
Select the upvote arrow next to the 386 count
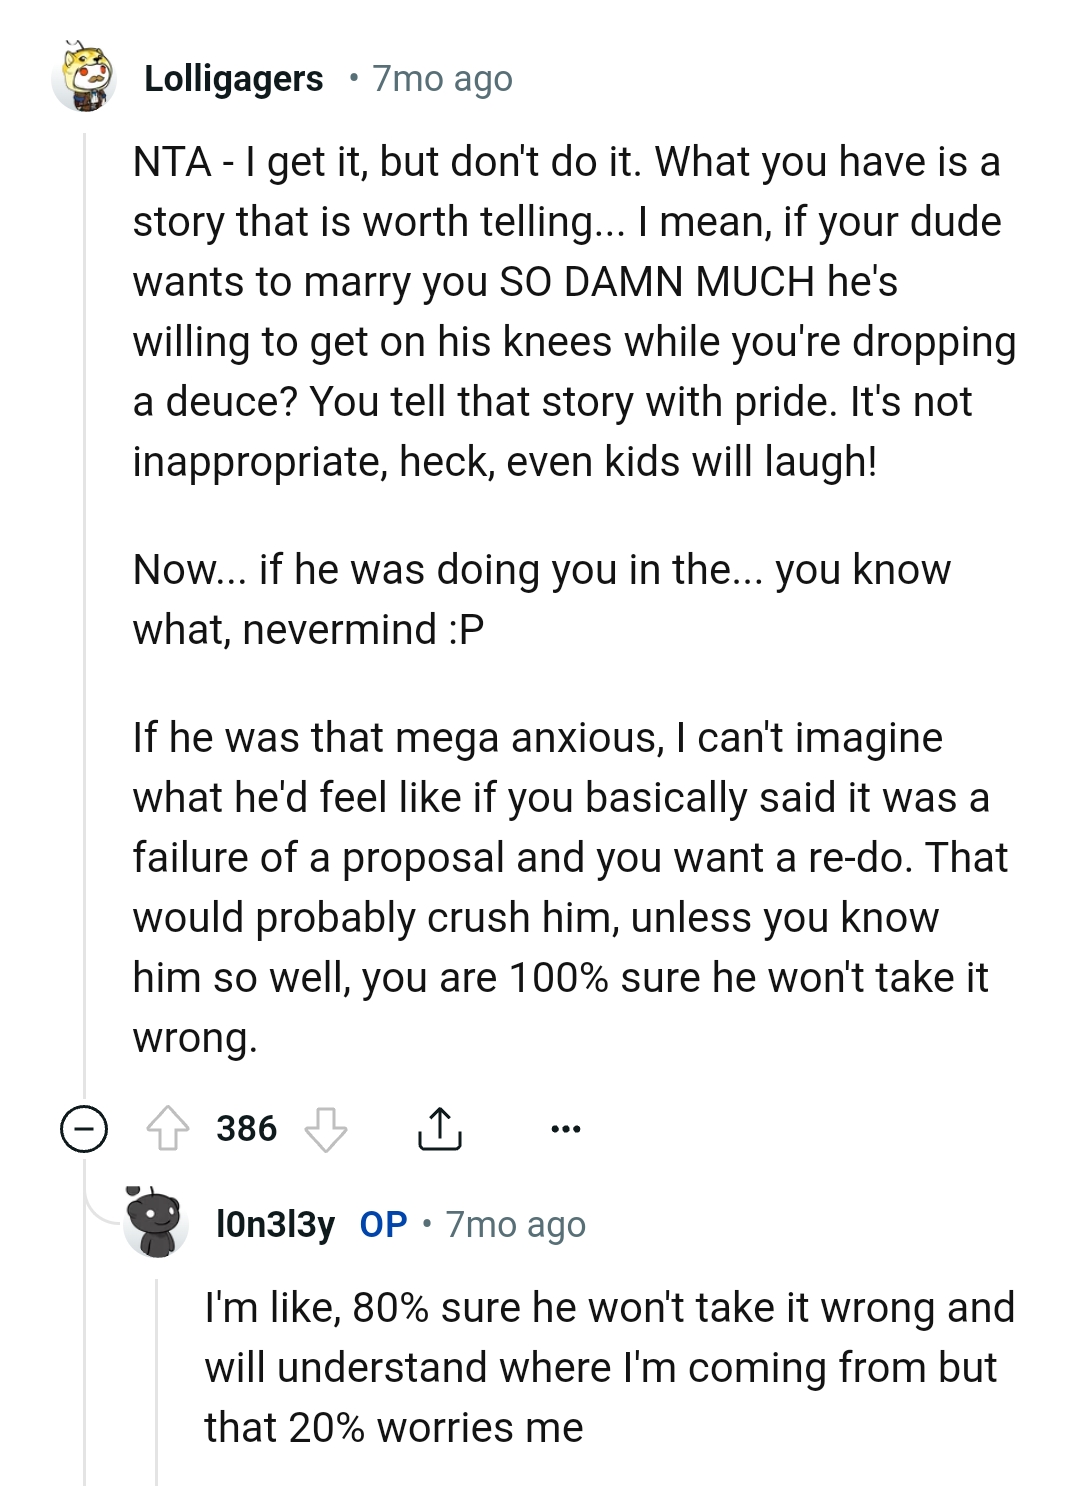pyautogui.click(x=172, y=1129)
